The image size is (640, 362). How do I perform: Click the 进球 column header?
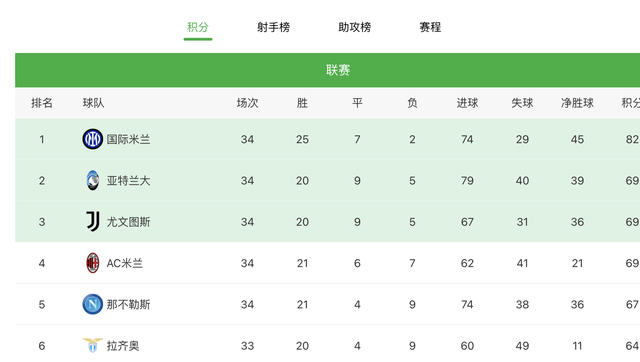(x=467, y=103)
